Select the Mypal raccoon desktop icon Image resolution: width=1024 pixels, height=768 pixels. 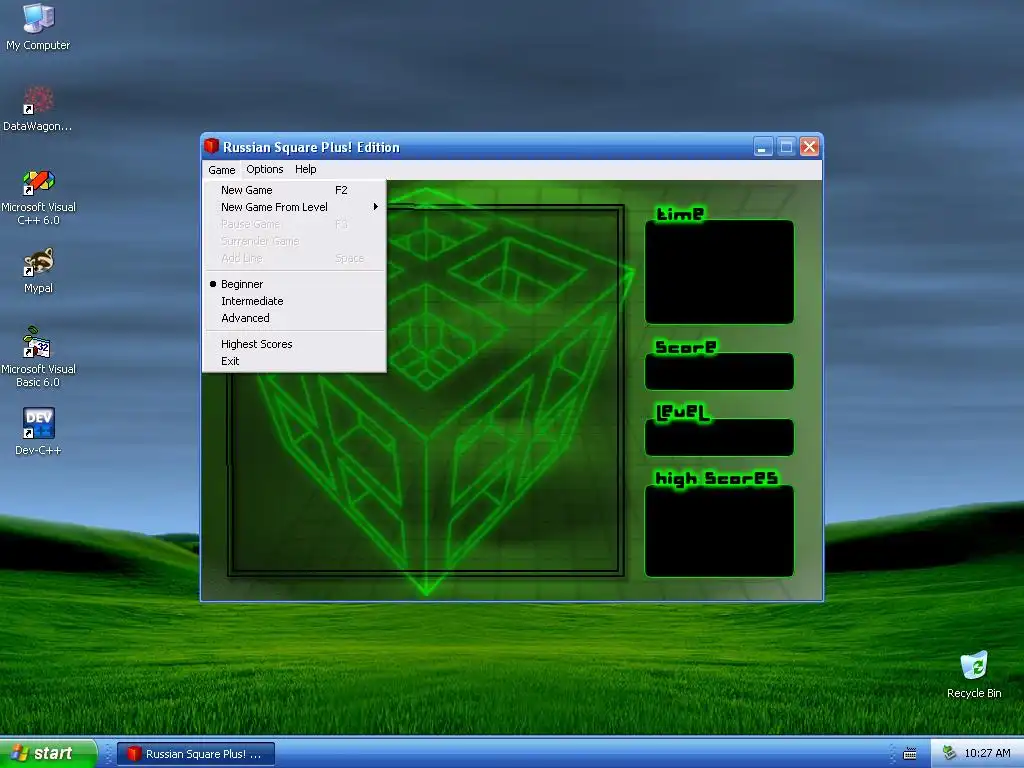38,270
